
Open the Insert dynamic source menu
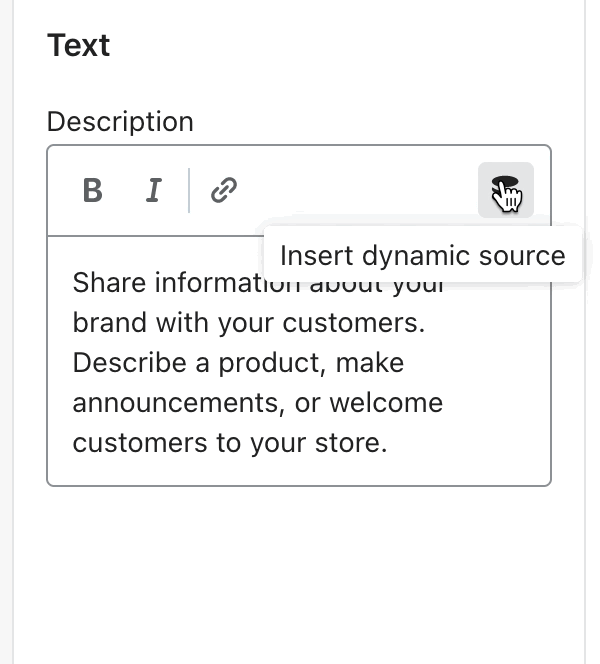pyautogui.click(x=506, y=190)
